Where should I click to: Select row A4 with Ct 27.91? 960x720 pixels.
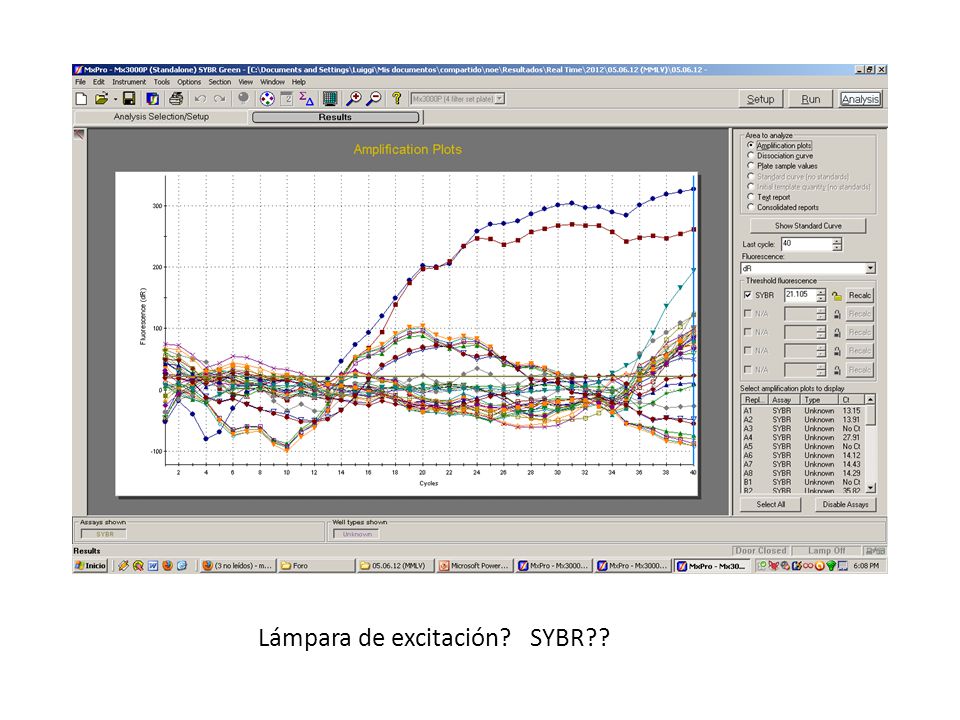pyautogui.click(x=803, y=438)
